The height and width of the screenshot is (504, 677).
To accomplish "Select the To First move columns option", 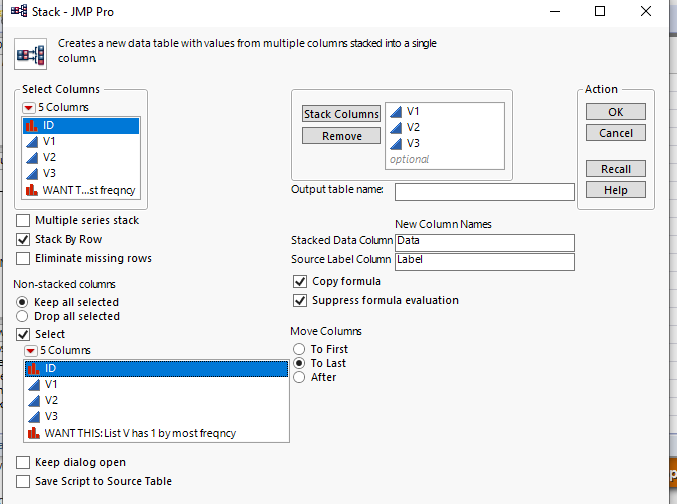I will [299, 349].
